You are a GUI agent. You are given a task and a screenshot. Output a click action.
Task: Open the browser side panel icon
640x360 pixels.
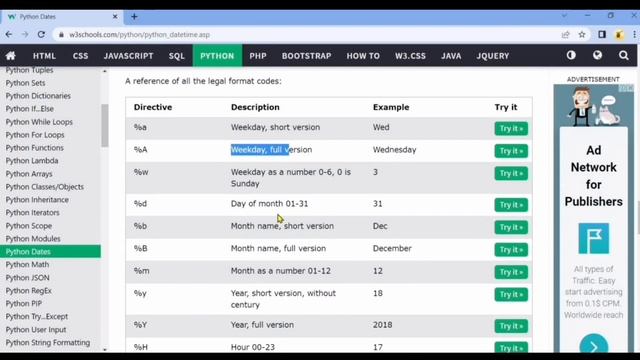coord(602,35)
